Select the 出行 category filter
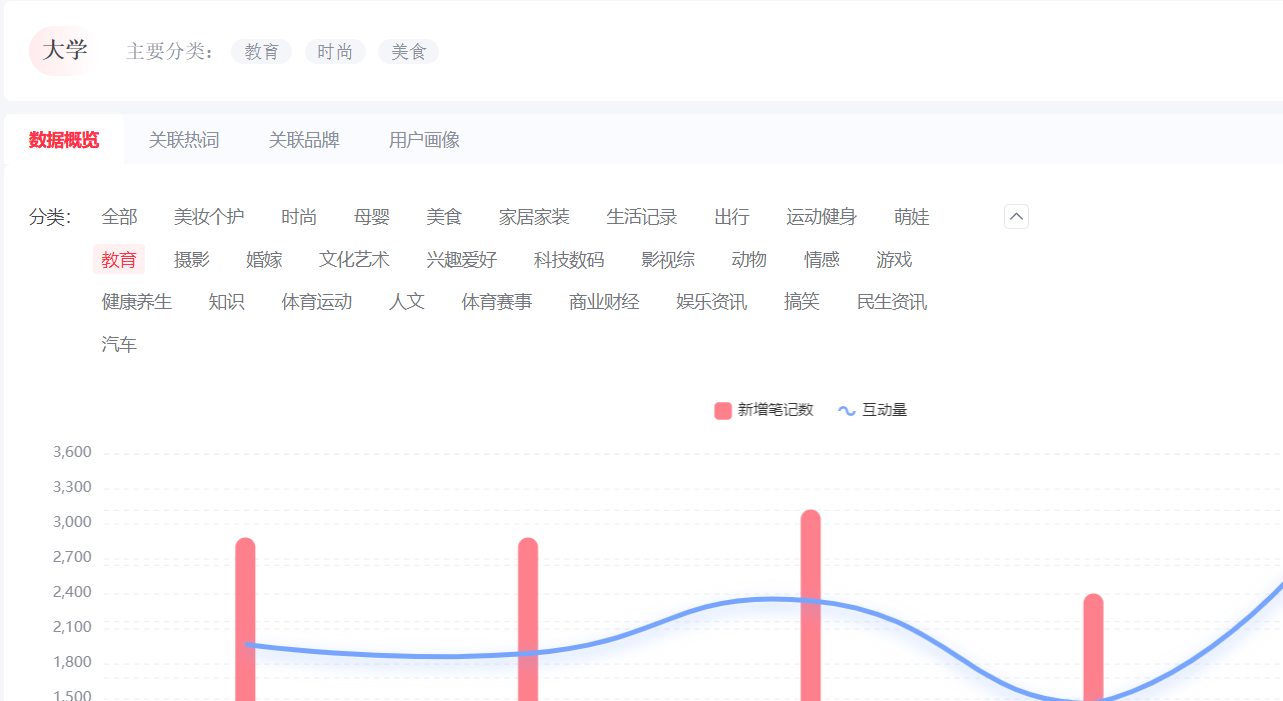 coord(732,217)
